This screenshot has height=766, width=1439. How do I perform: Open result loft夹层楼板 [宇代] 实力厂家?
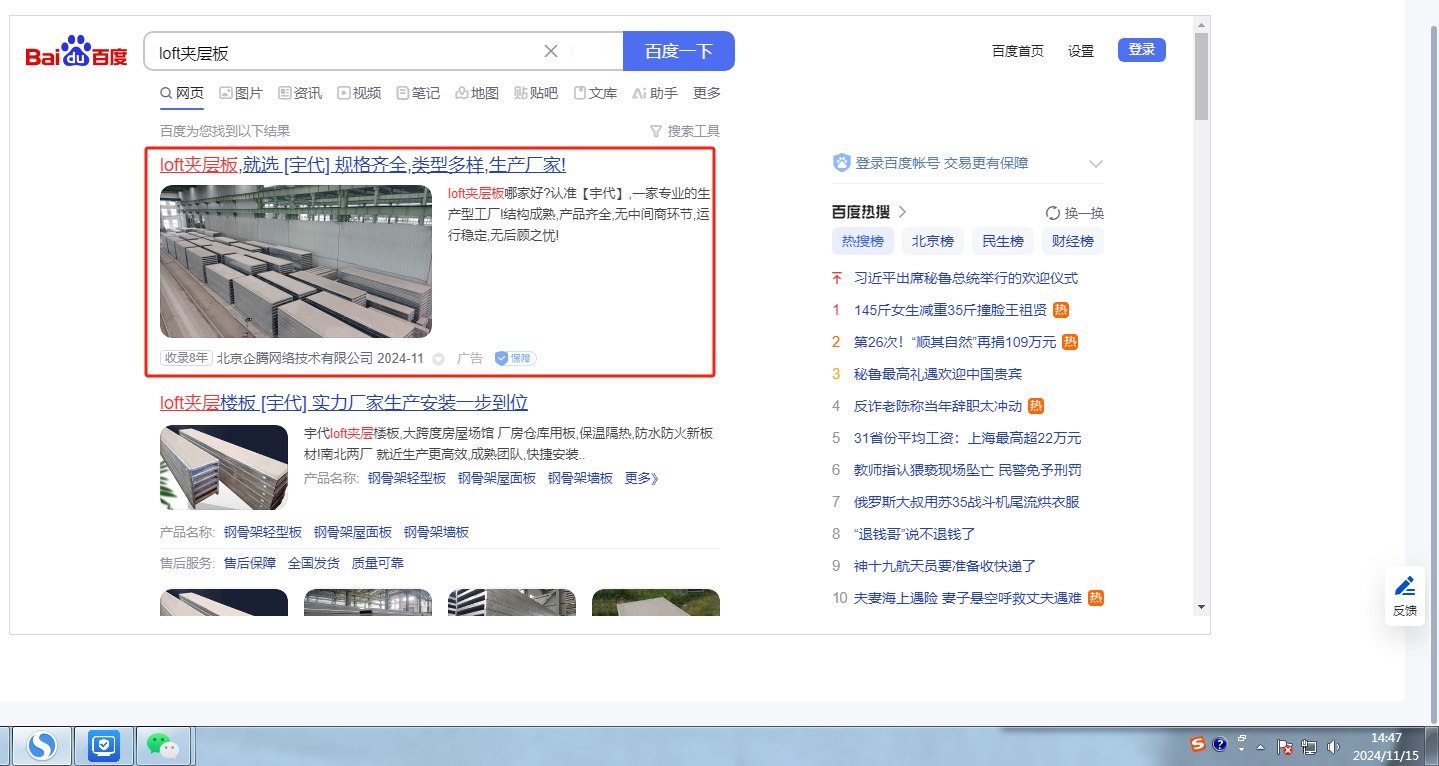pyautogui.click(x=344, y=403)
